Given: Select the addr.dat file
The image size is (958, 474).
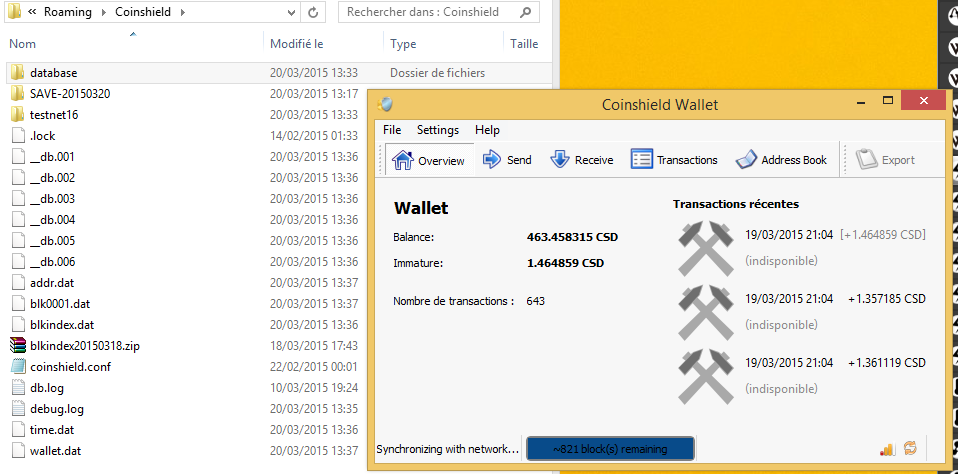Looking at the screenshot, I should [52, 283].
